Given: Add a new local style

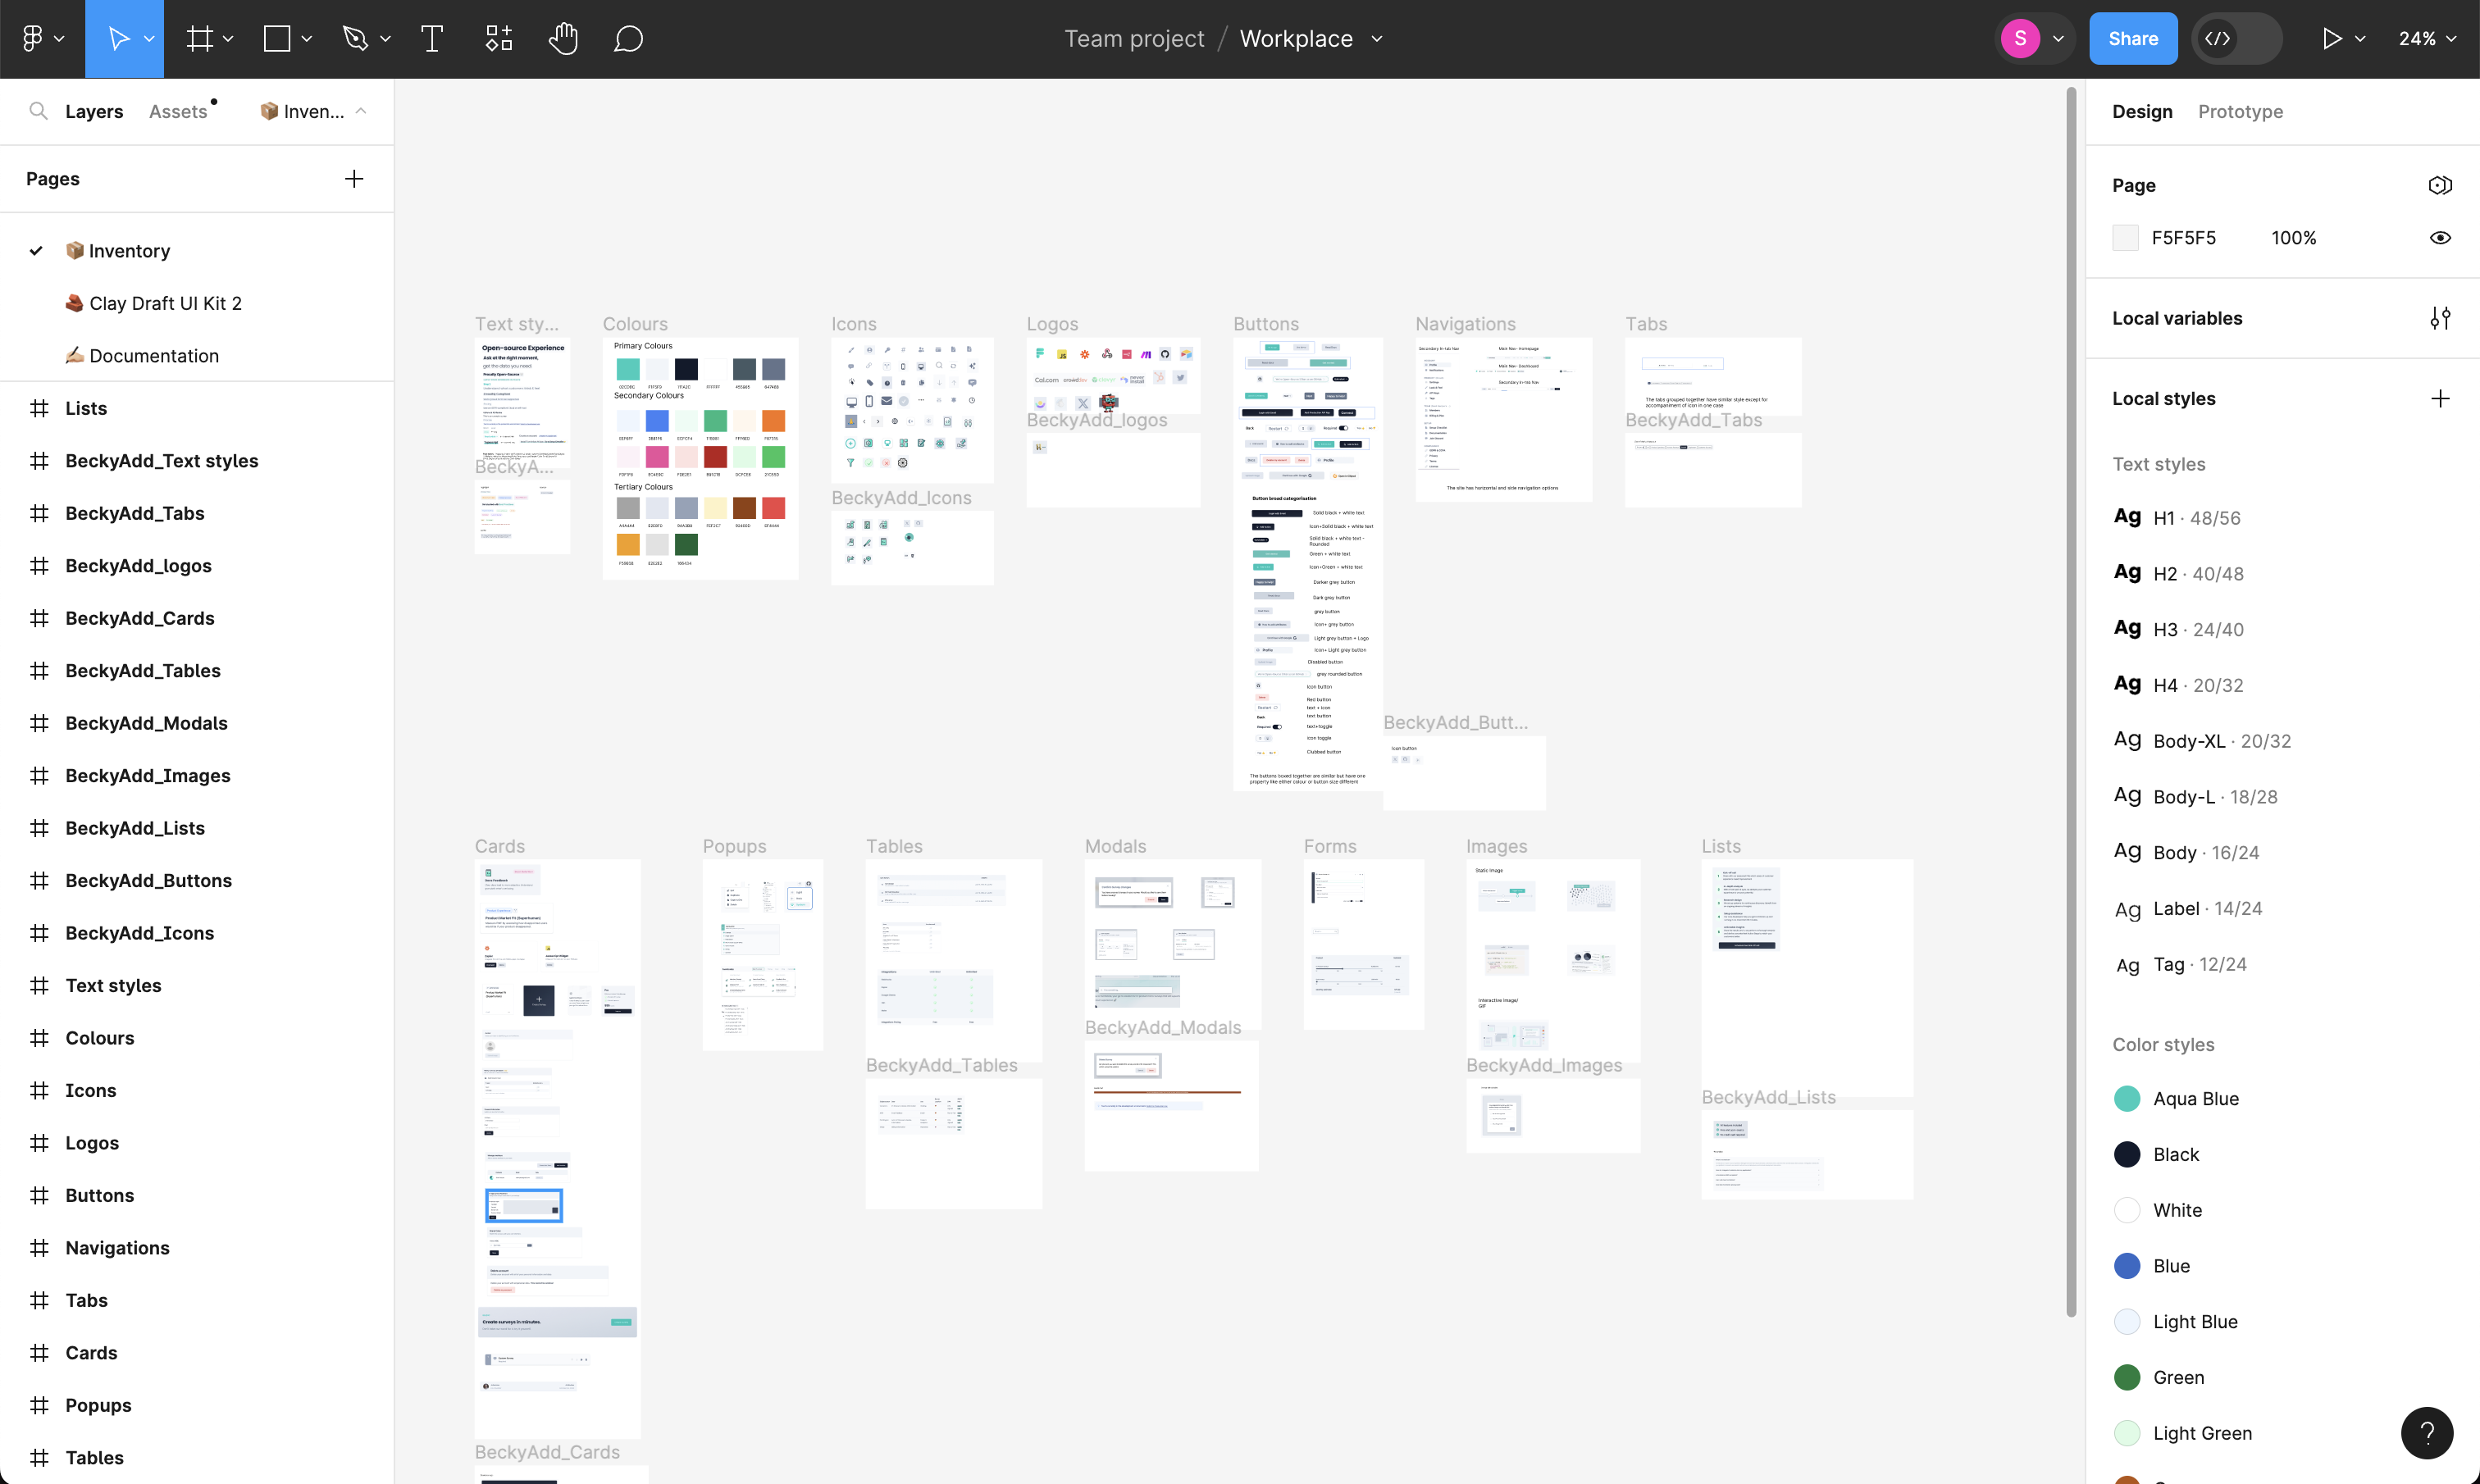Looking at the screenshot, I should [x=2442, y=398].
